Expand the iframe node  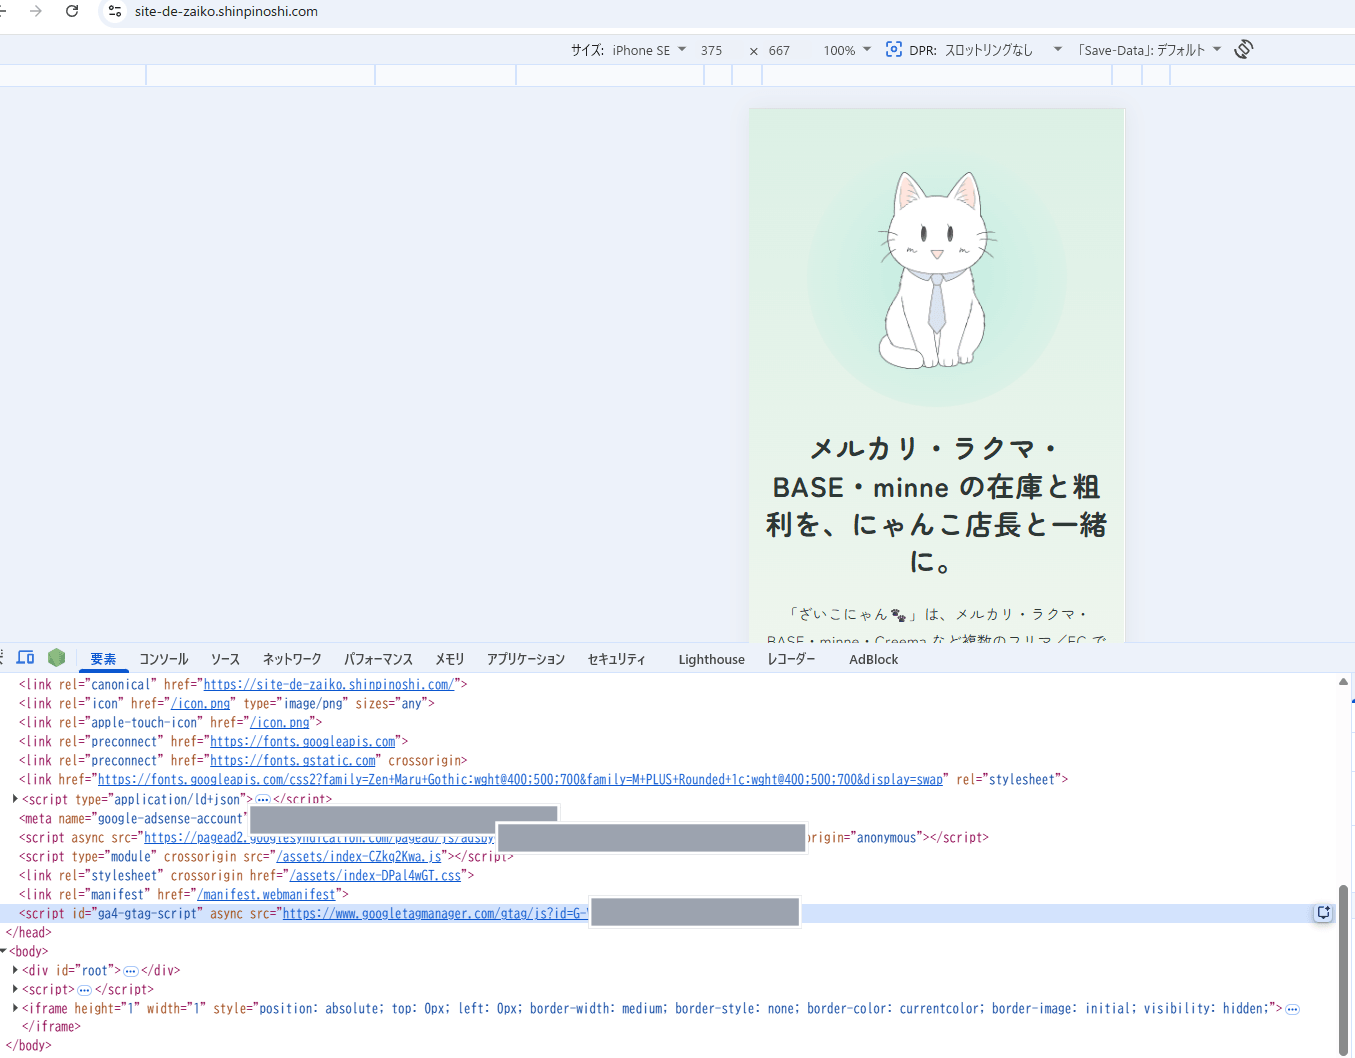pos(15,1007)
